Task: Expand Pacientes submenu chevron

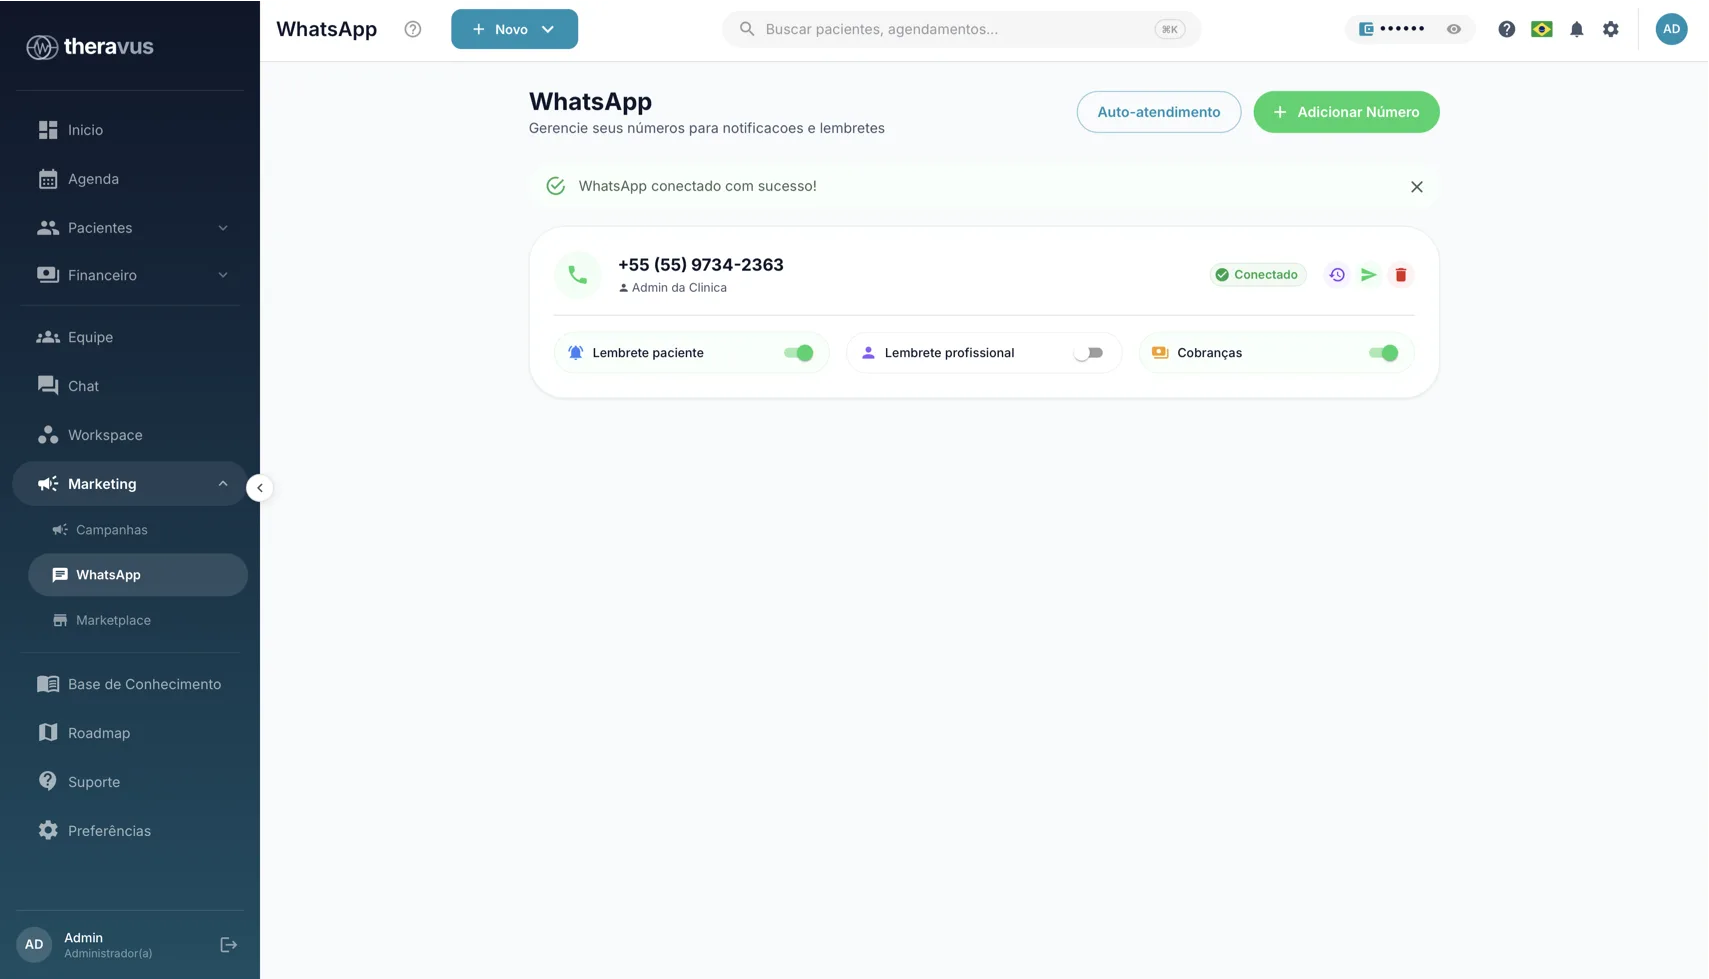Action: tap(223, 228)
